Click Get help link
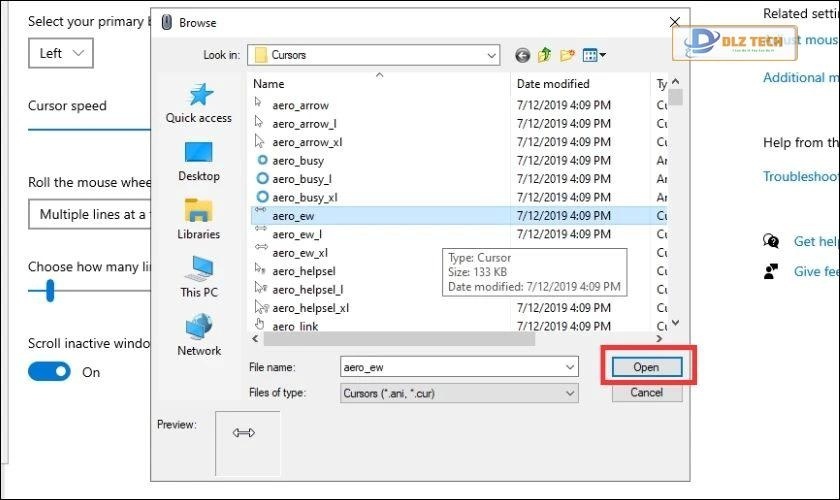 pos(816,241)
